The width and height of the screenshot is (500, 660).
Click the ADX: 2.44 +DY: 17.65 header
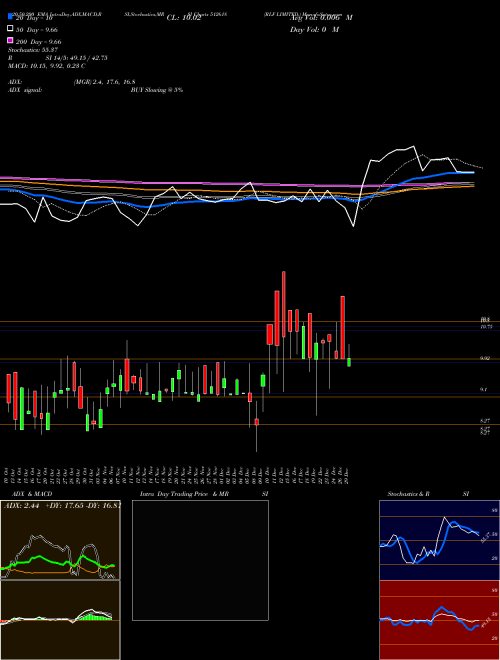62,506
